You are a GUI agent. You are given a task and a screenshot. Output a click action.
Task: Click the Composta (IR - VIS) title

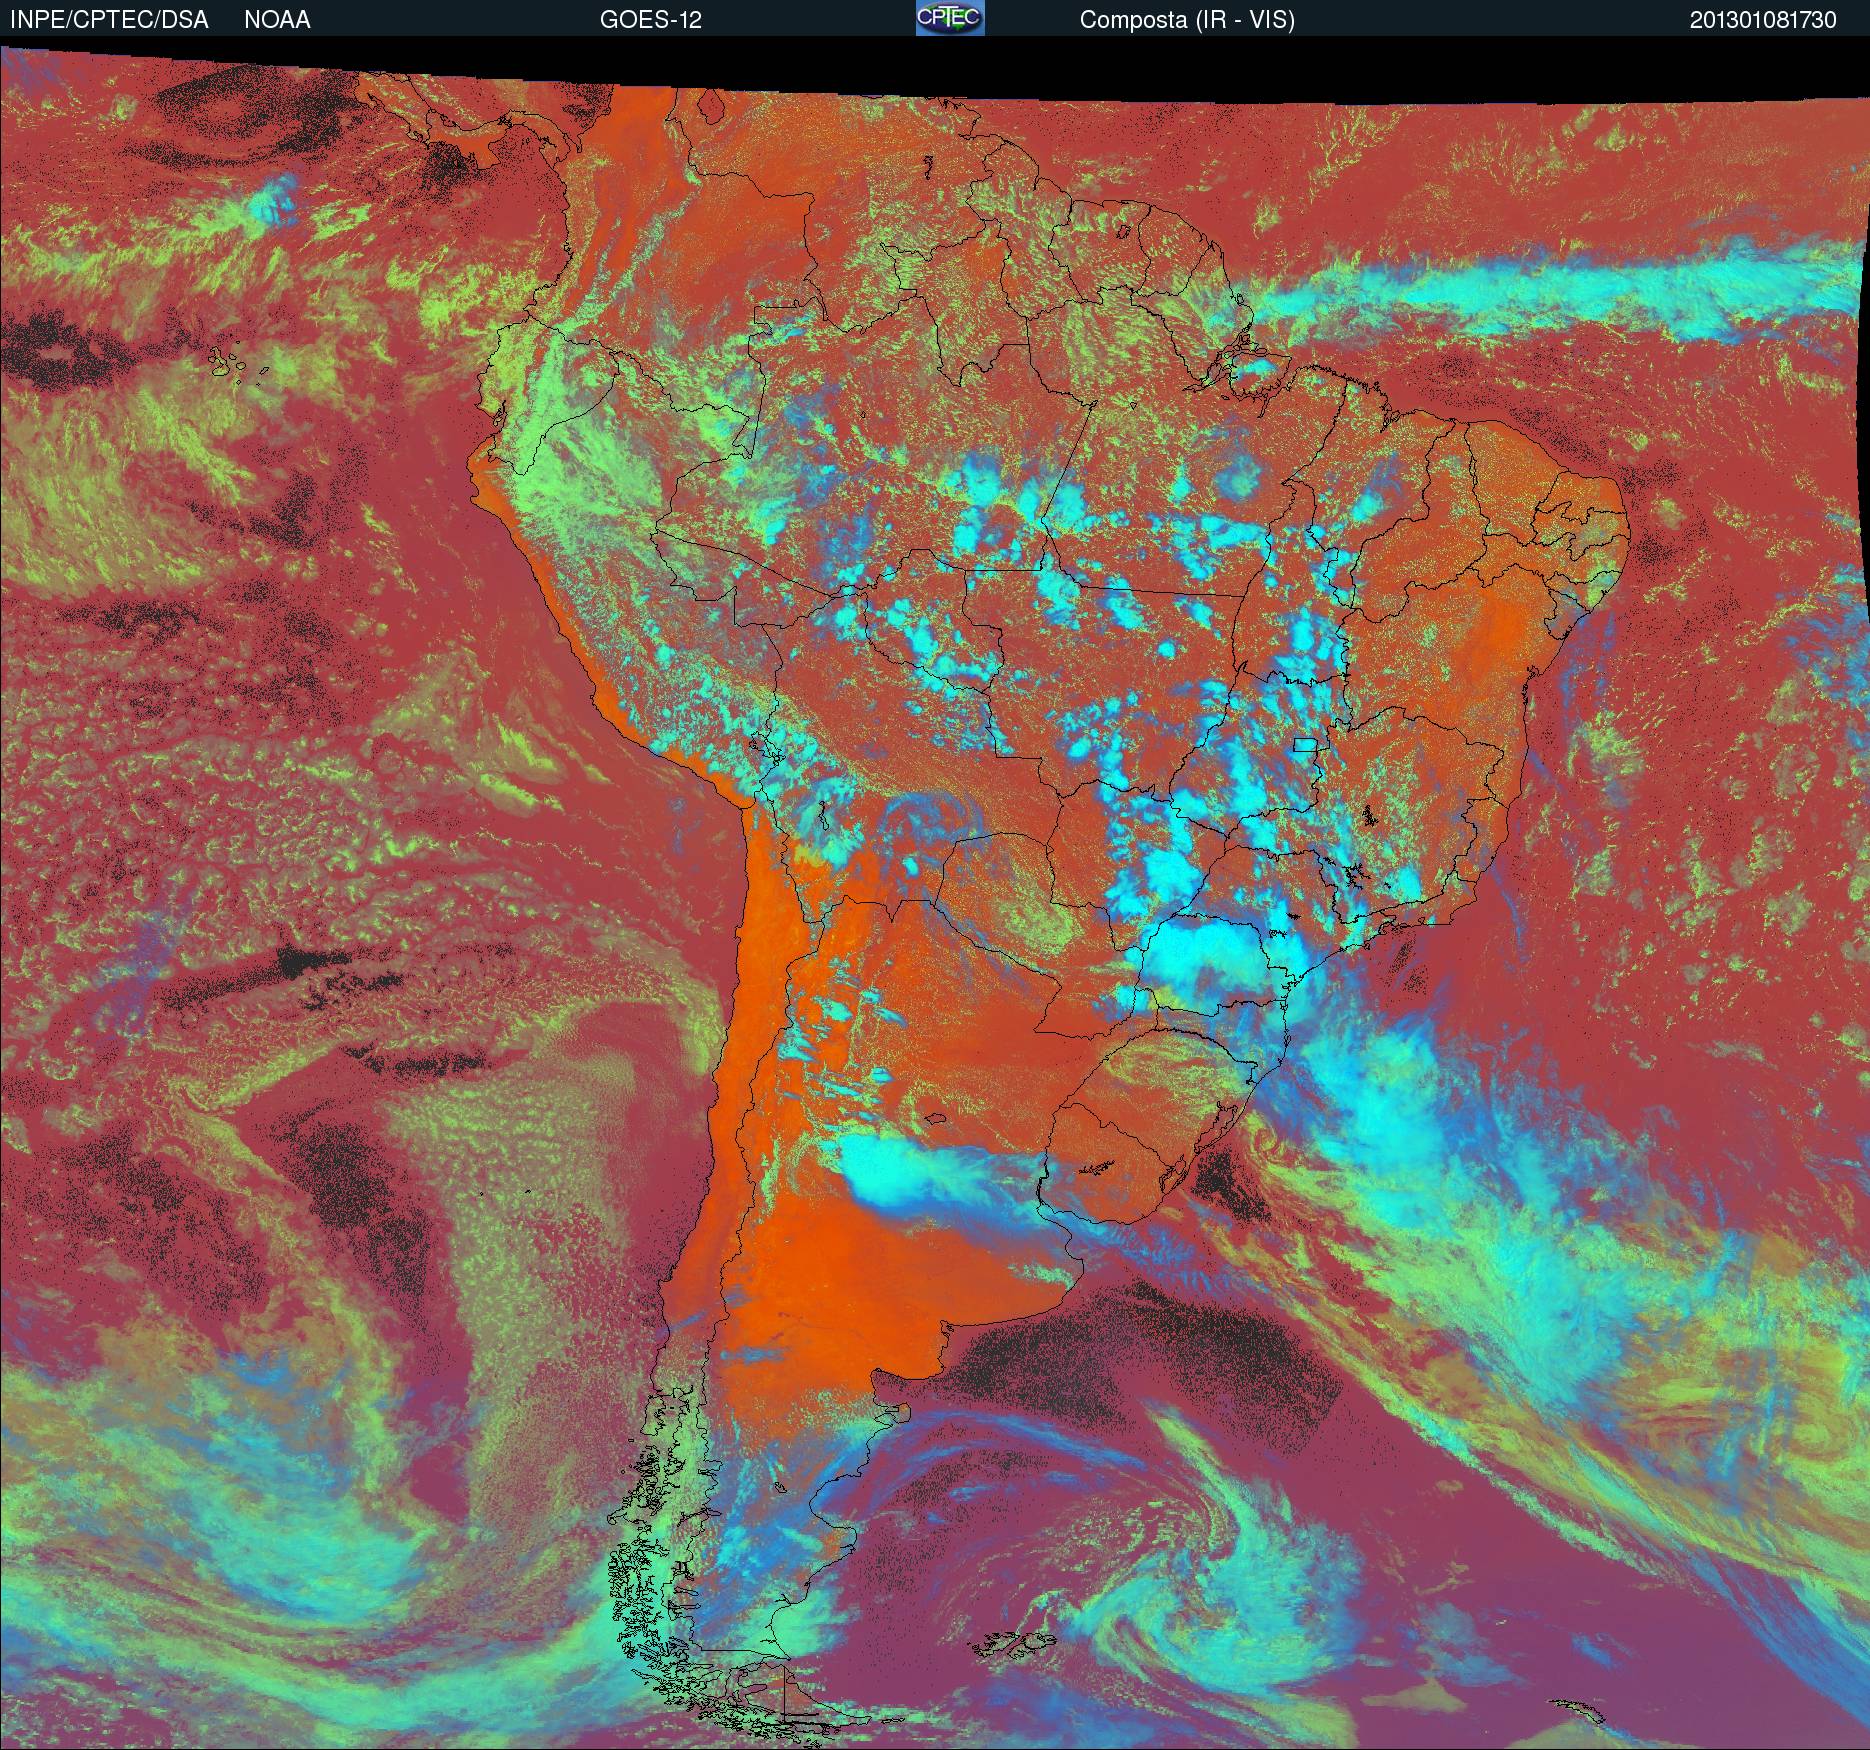(1187, 20)
